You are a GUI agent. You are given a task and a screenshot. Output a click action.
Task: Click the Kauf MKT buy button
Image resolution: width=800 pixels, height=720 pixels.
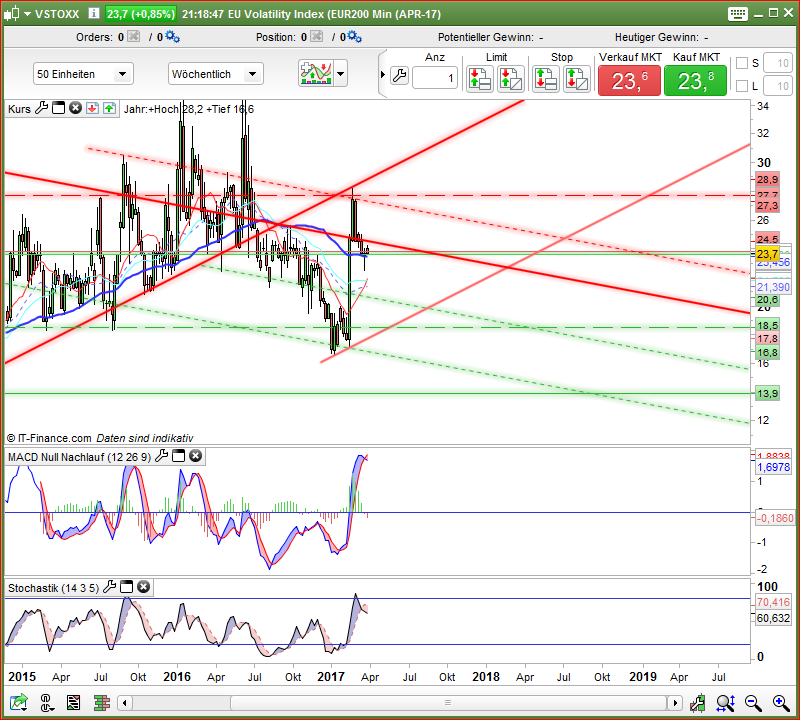coord(696,80)
